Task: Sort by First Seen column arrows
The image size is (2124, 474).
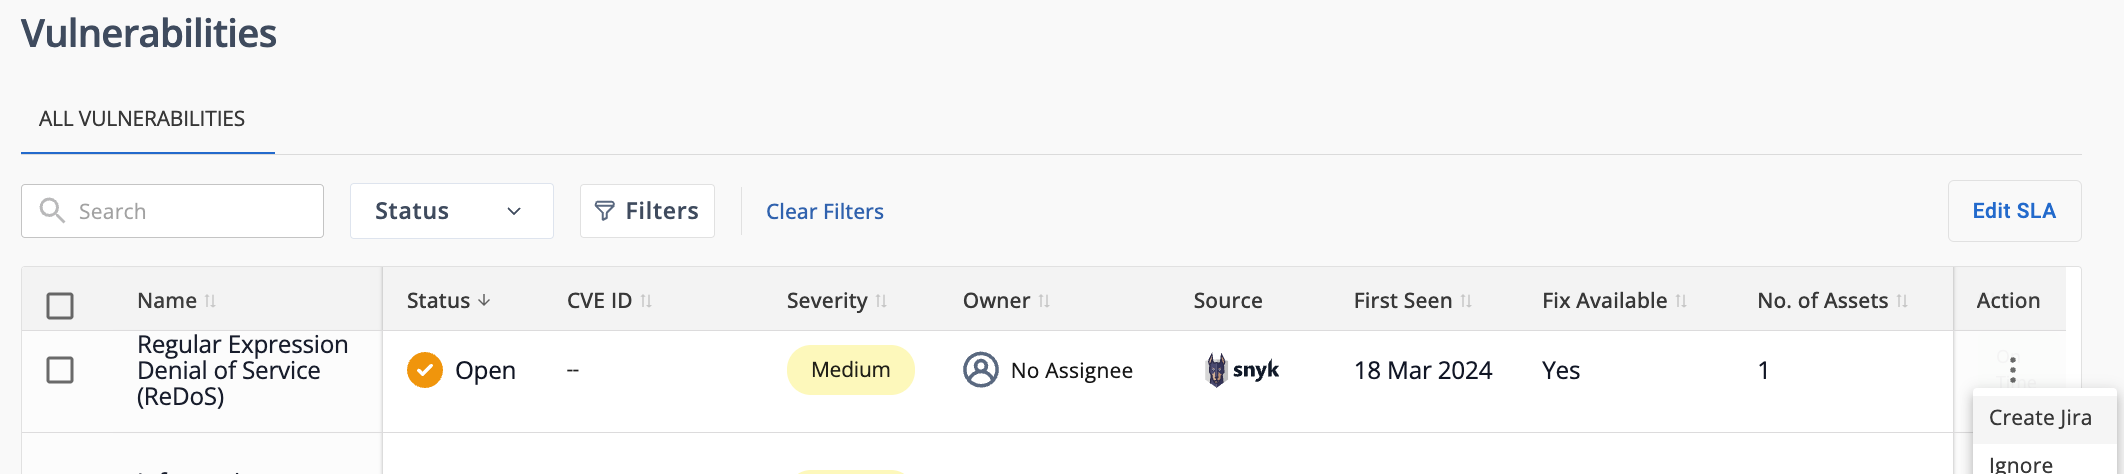Action: (1466, 301)
